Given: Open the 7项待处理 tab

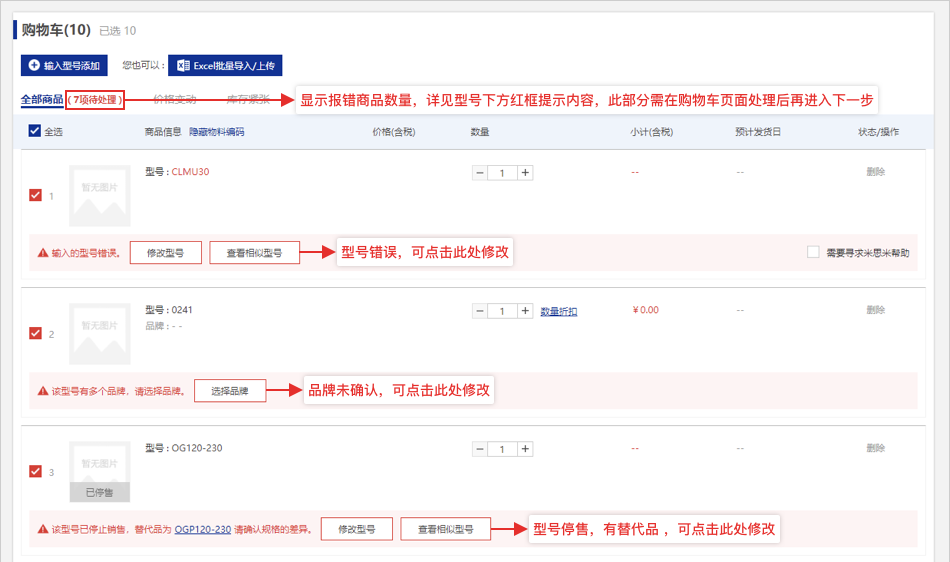Looking at the screenshot, I should click(x=96, y=100).
